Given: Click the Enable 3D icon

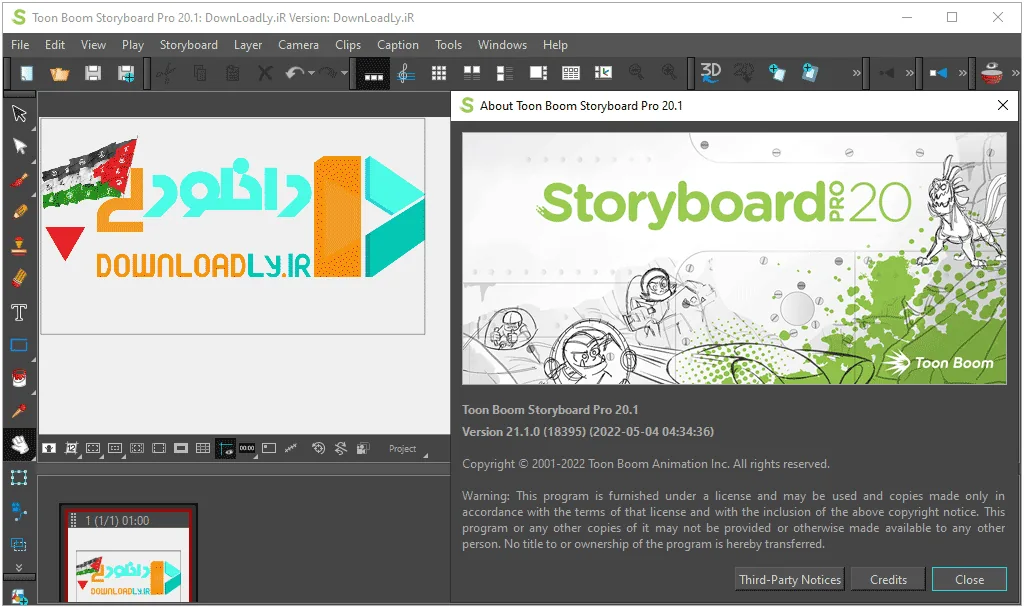Looking at the screenshot, I should click(x=710, y=73).
